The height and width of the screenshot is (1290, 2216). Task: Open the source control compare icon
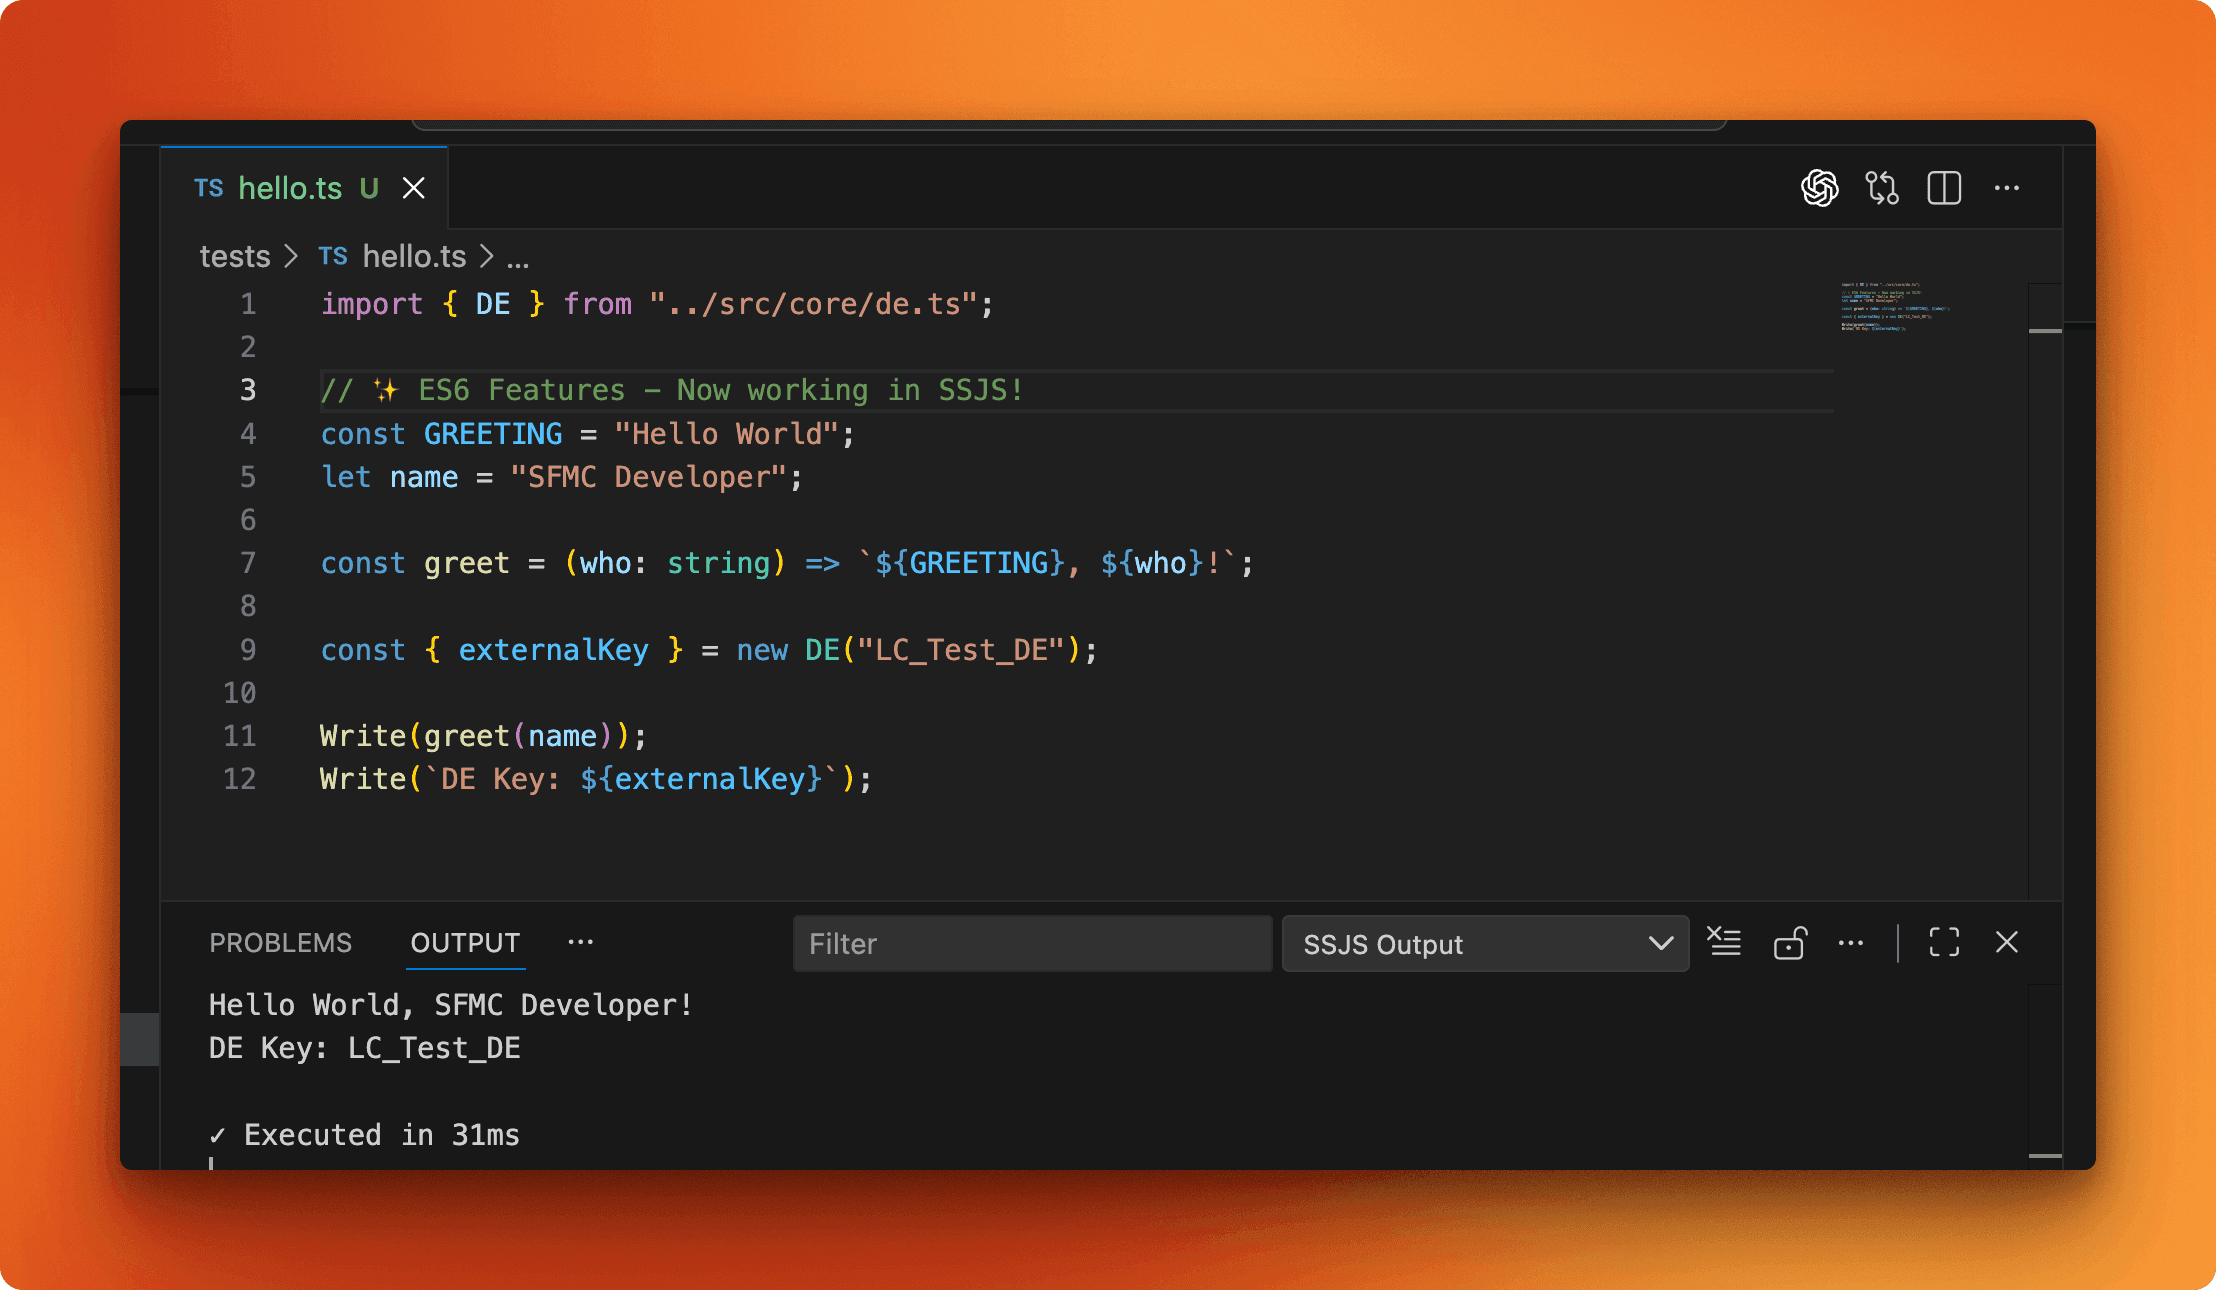[x=1883, y=188]
